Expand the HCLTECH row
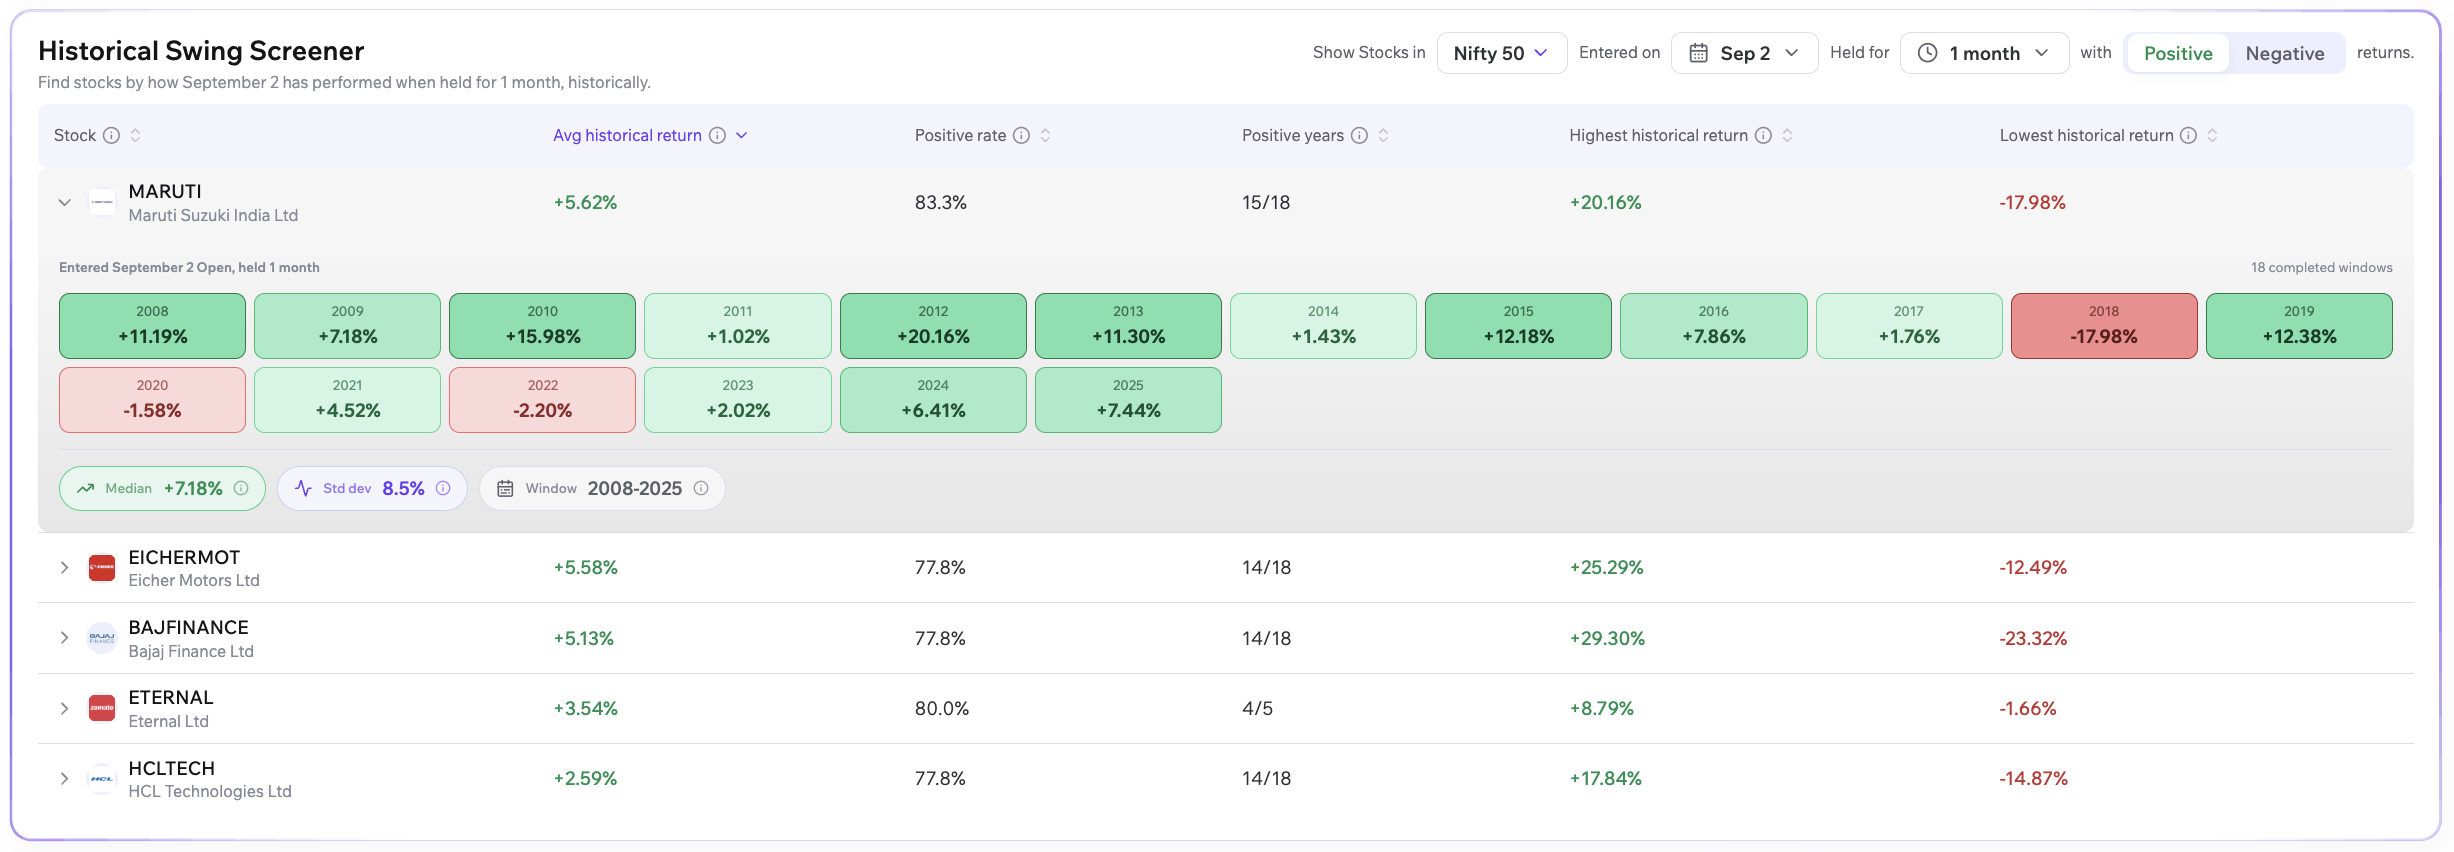This screenshot has width=2454, height=852. 65,779
